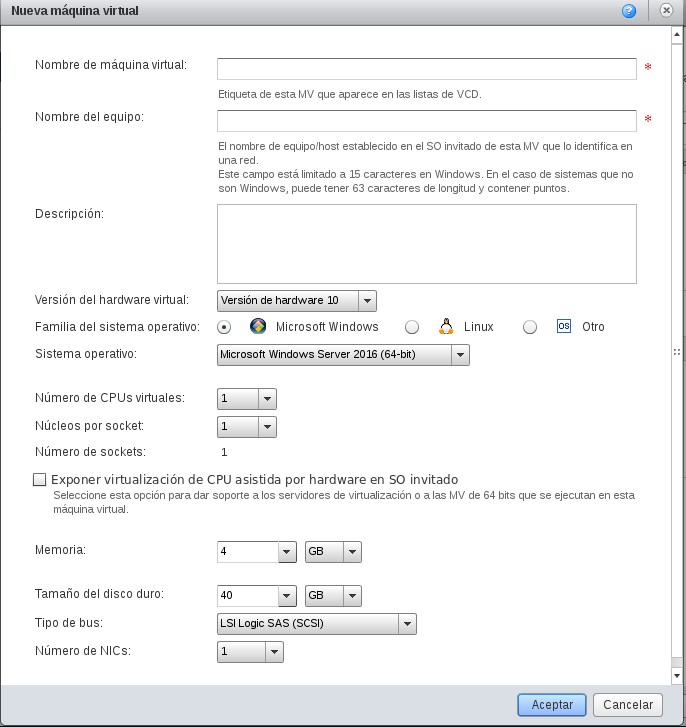Expand the Sistema operativo dropdown list
This screenshot has height=728, width=686.
(459, 355)
